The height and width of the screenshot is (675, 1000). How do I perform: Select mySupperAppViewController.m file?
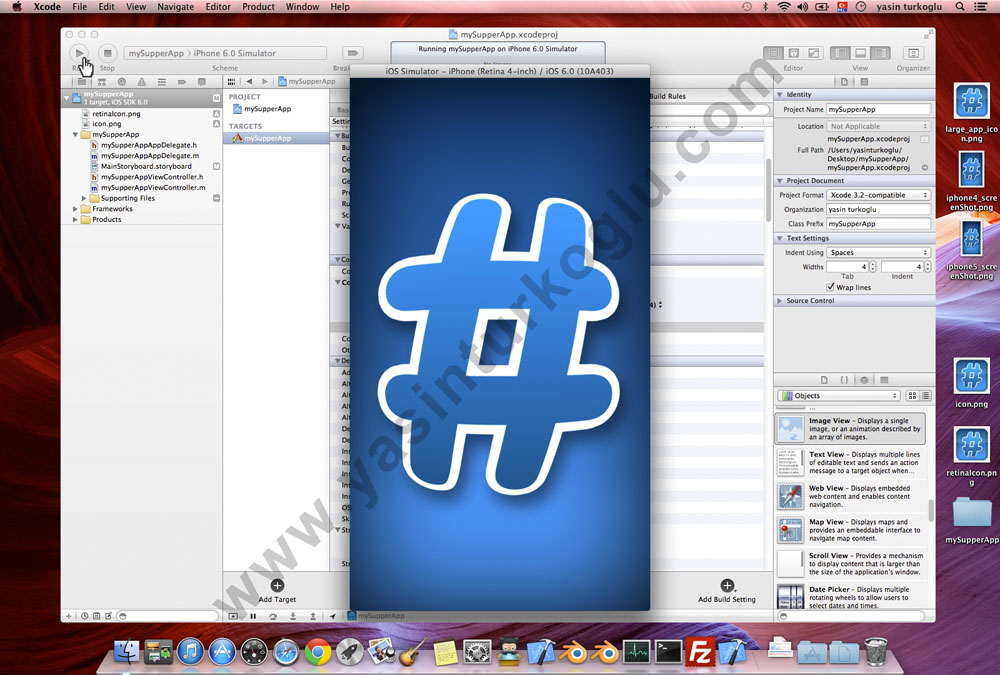(153, 188)
